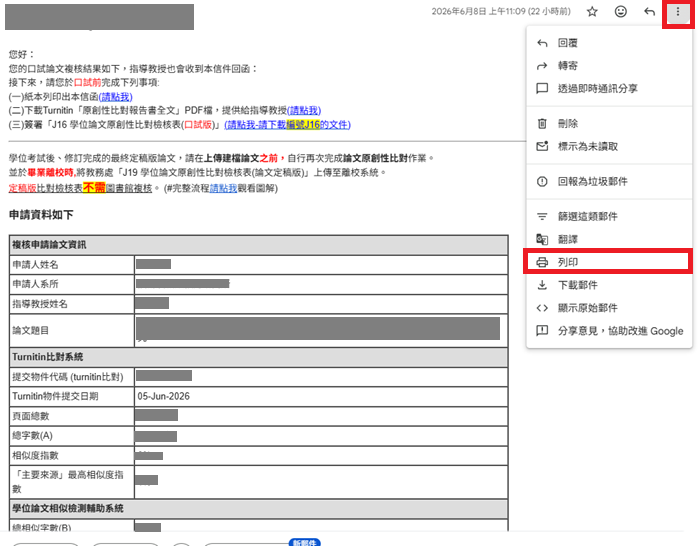Mark email as unread via 標示為未讀取
698x546 pixels.
pyautogui.click(x=609, y=146)
